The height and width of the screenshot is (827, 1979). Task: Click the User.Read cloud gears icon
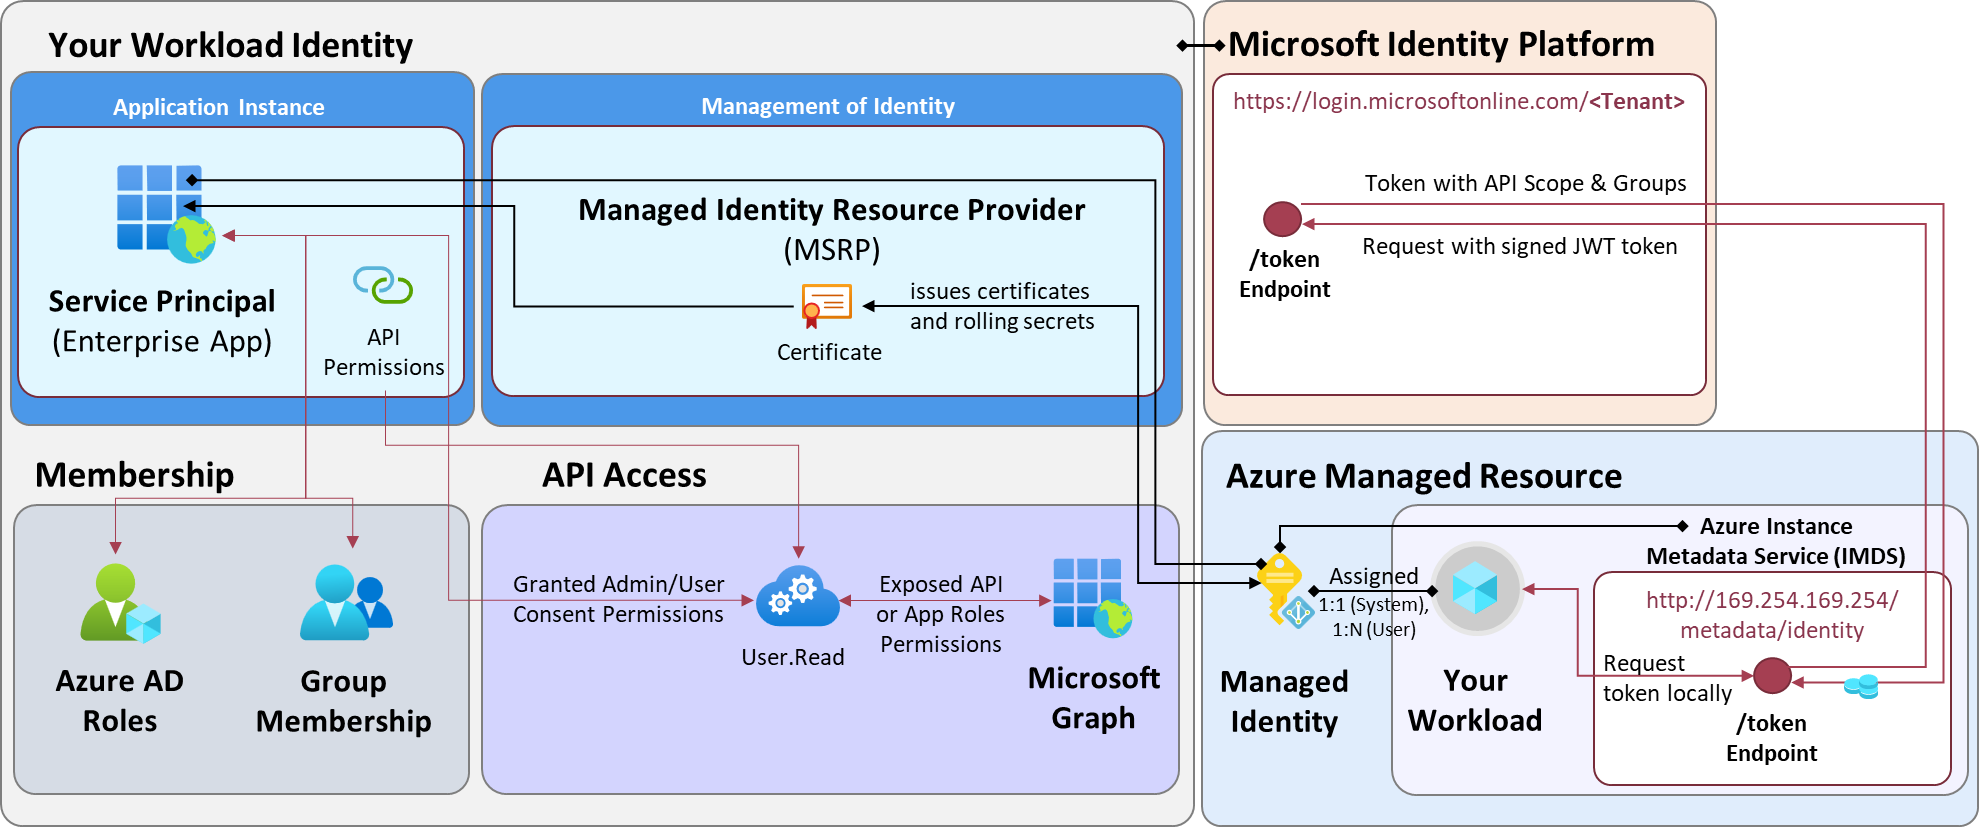point(797,597)
